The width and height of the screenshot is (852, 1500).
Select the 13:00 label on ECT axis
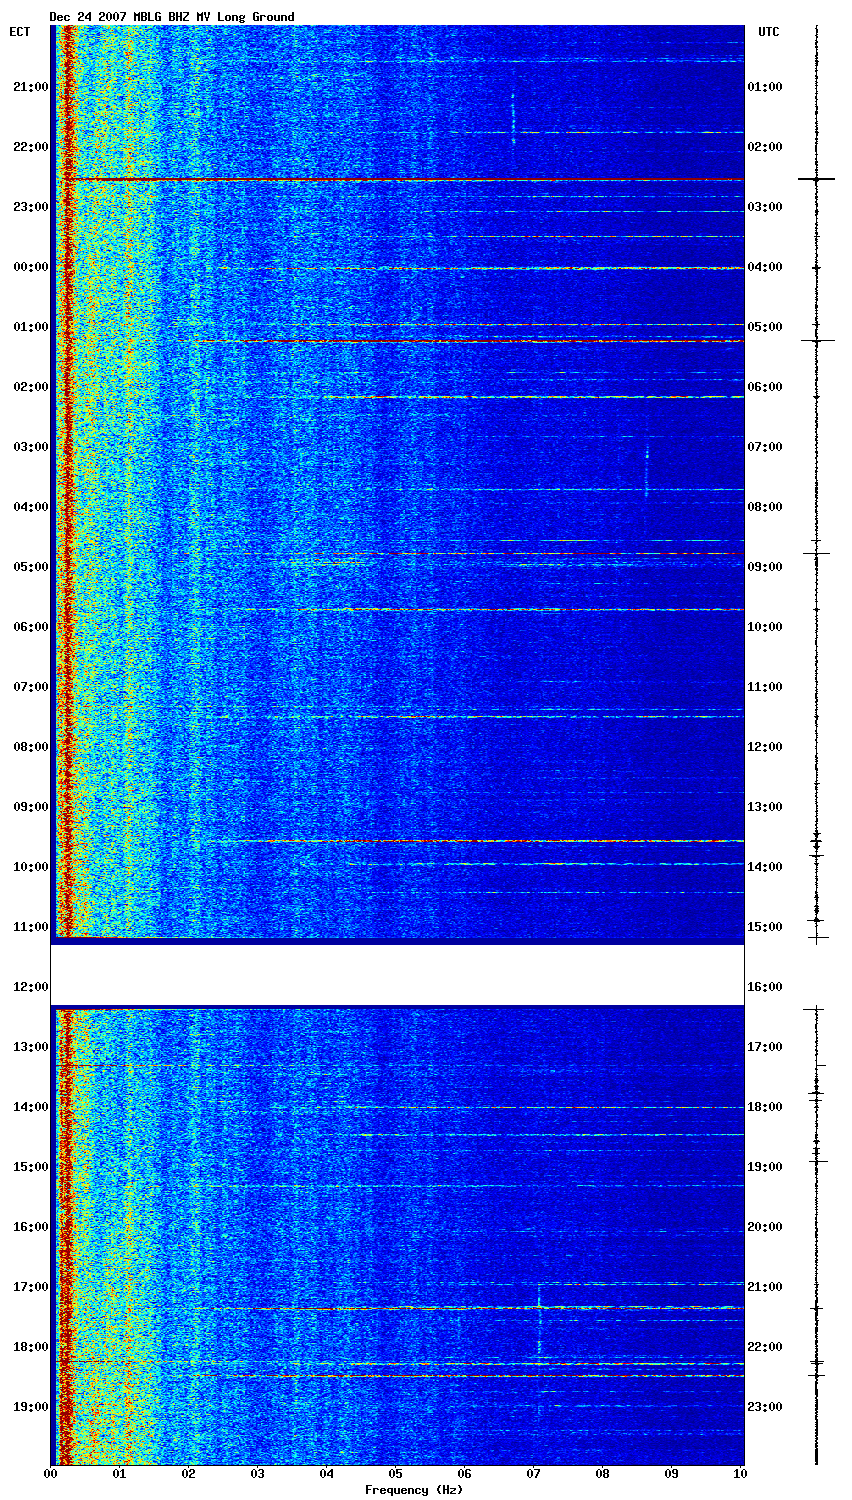point(31,1047)
